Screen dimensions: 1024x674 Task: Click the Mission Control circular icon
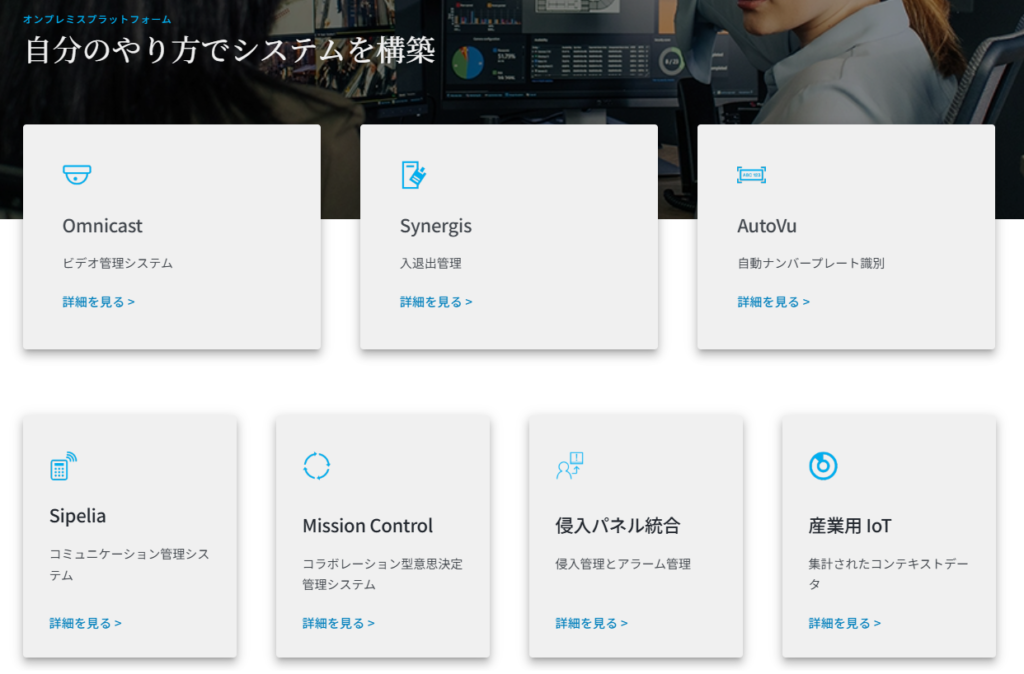coord(316,466)
